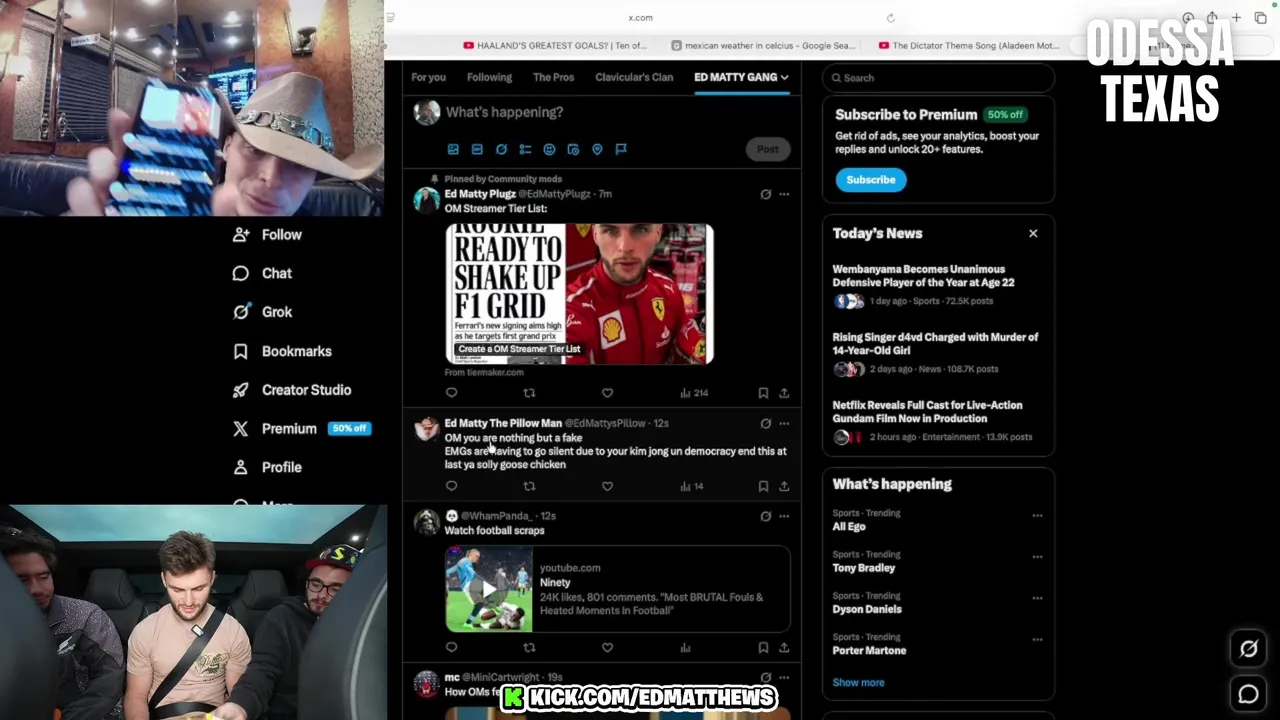
Task: Share the Ed Matty Plugz post
Action: (x=784, y=393)
